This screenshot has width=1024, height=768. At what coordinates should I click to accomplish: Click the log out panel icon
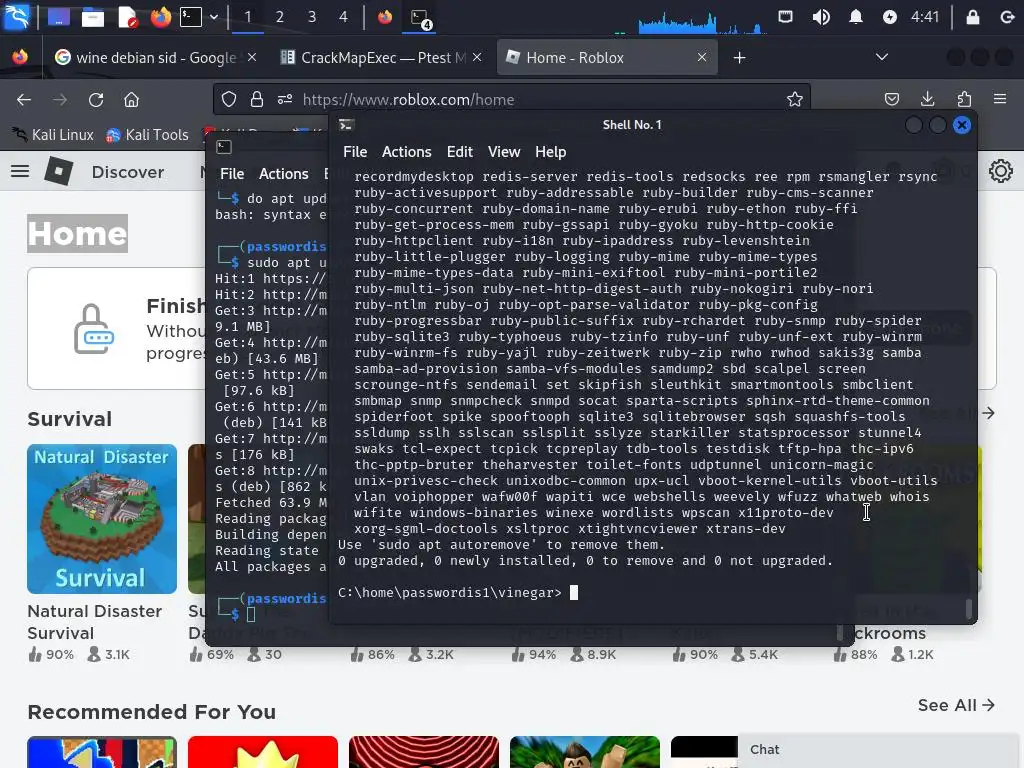(1007, 17)
